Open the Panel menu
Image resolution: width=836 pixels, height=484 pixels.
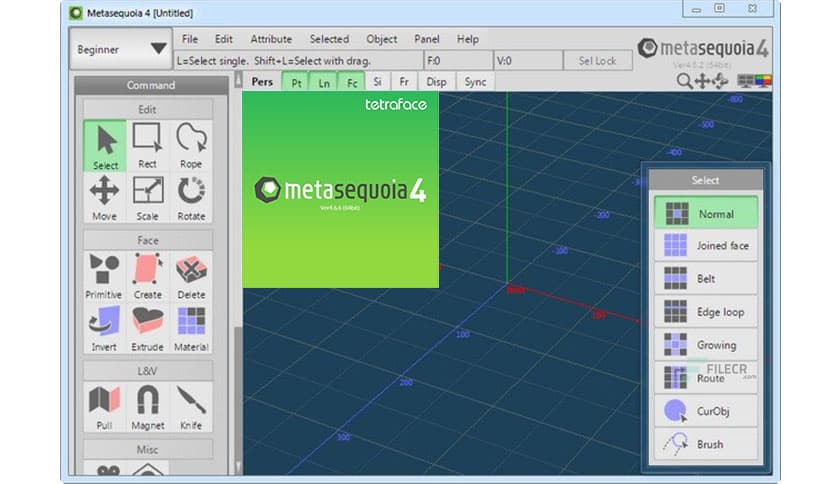[x=427, y=39]
